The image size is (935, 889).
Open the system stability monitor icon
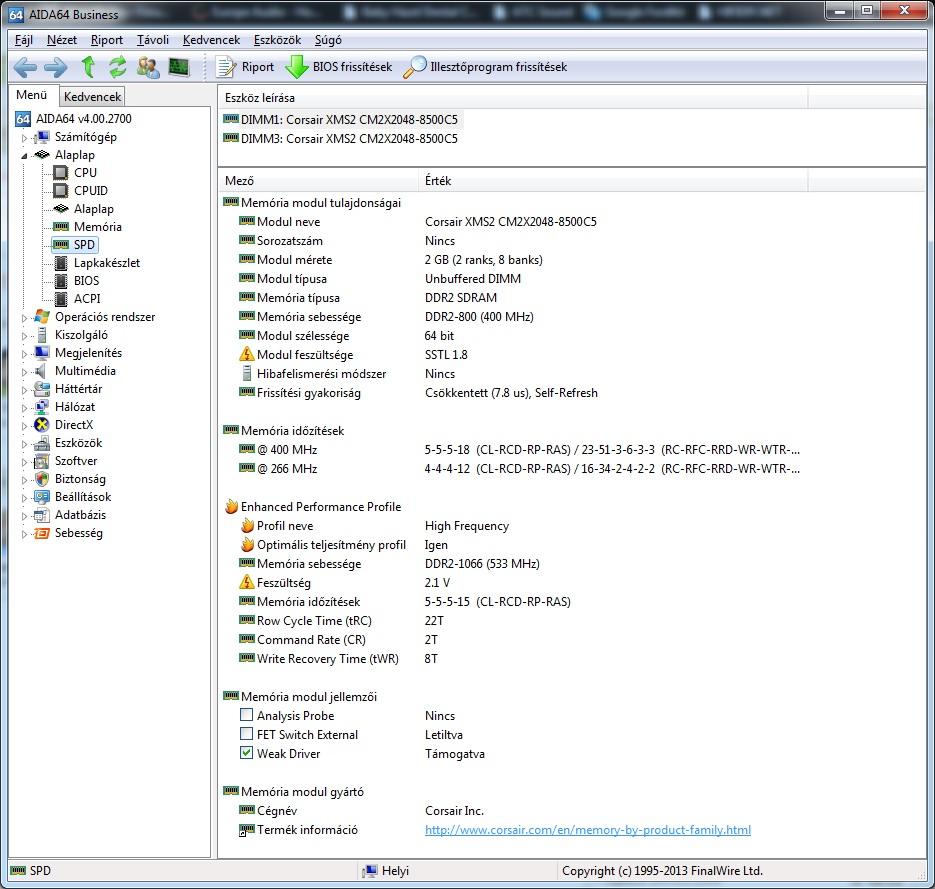point(179,67)
